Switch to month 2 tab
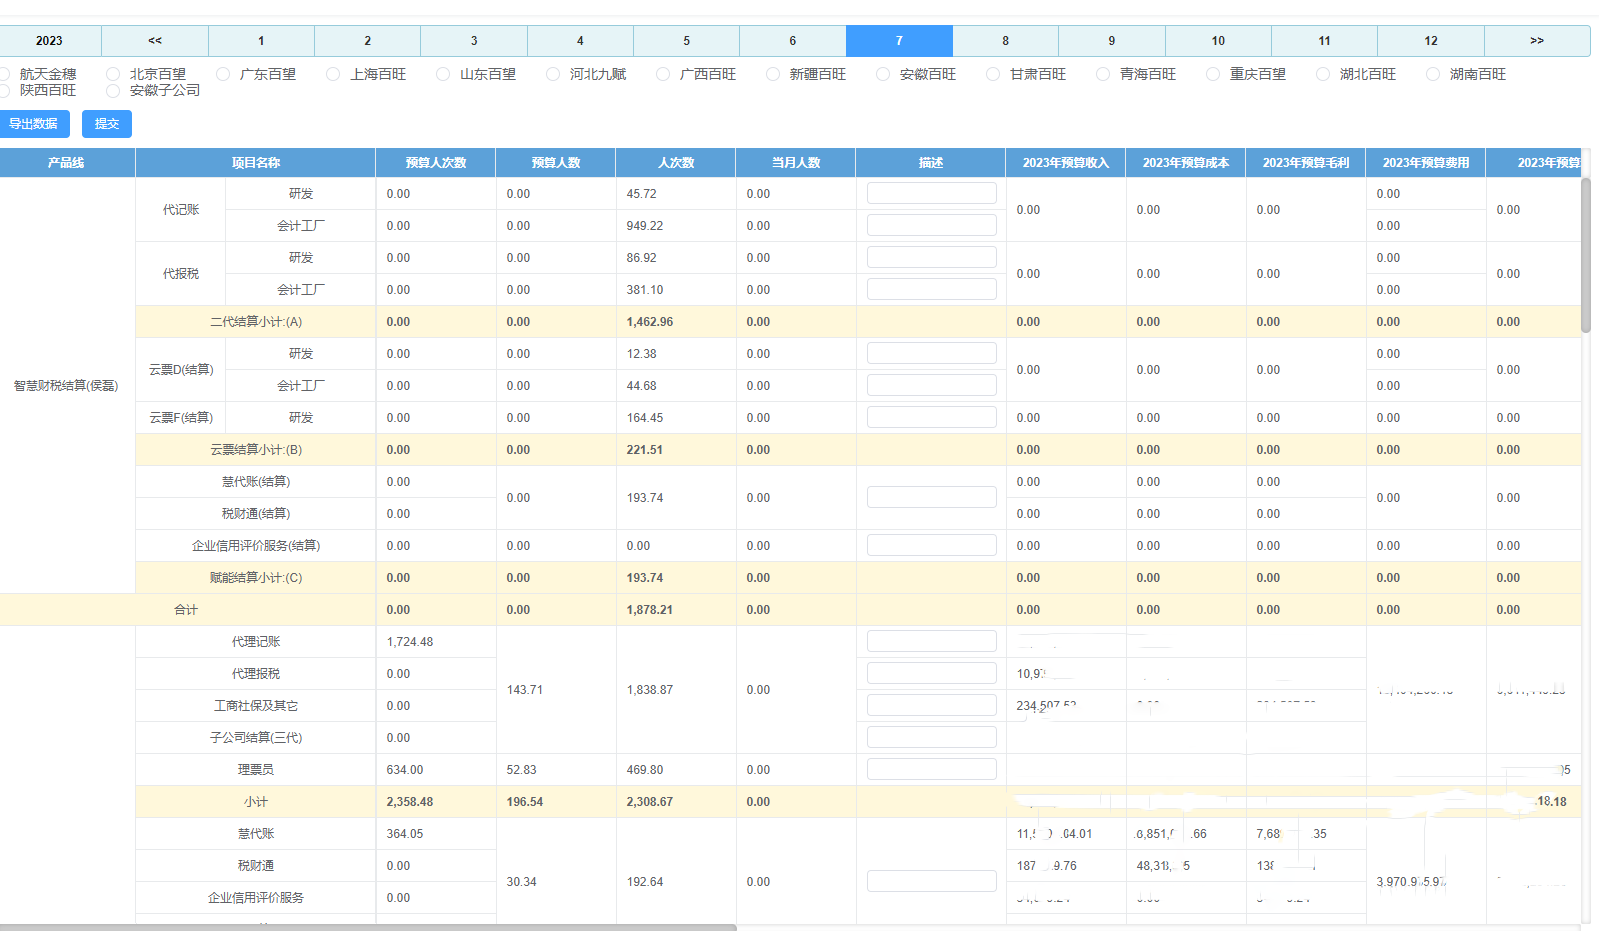Screen dimensions: 1599x931 (368, 41)
